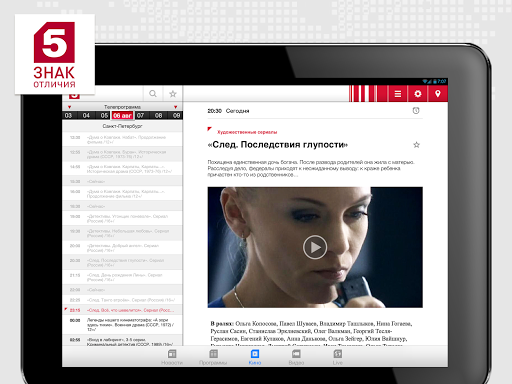Open the Программы bottom tab
Image resolution: width=512 pixels, height=384 pixels.
[213, 357]
